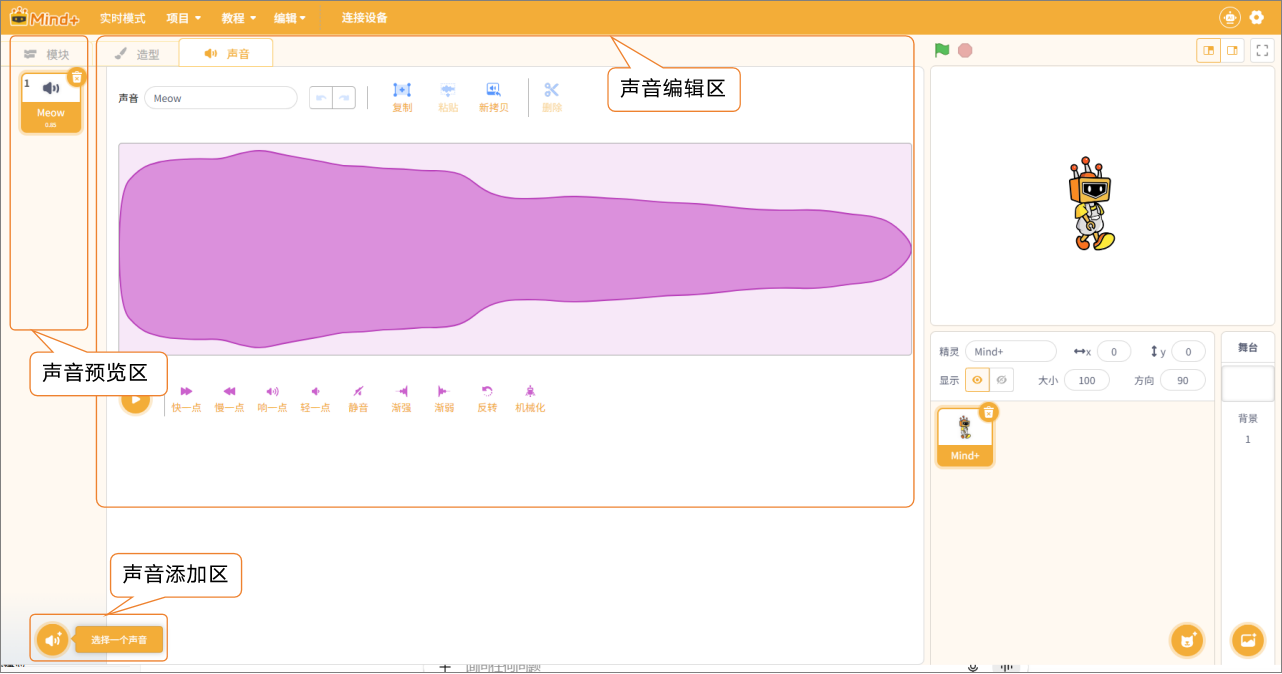Expand the 编辑 dropdown menu
The height and width of the screenshot is (674, 1282).
pyautogui.click(x=290, y=18)
